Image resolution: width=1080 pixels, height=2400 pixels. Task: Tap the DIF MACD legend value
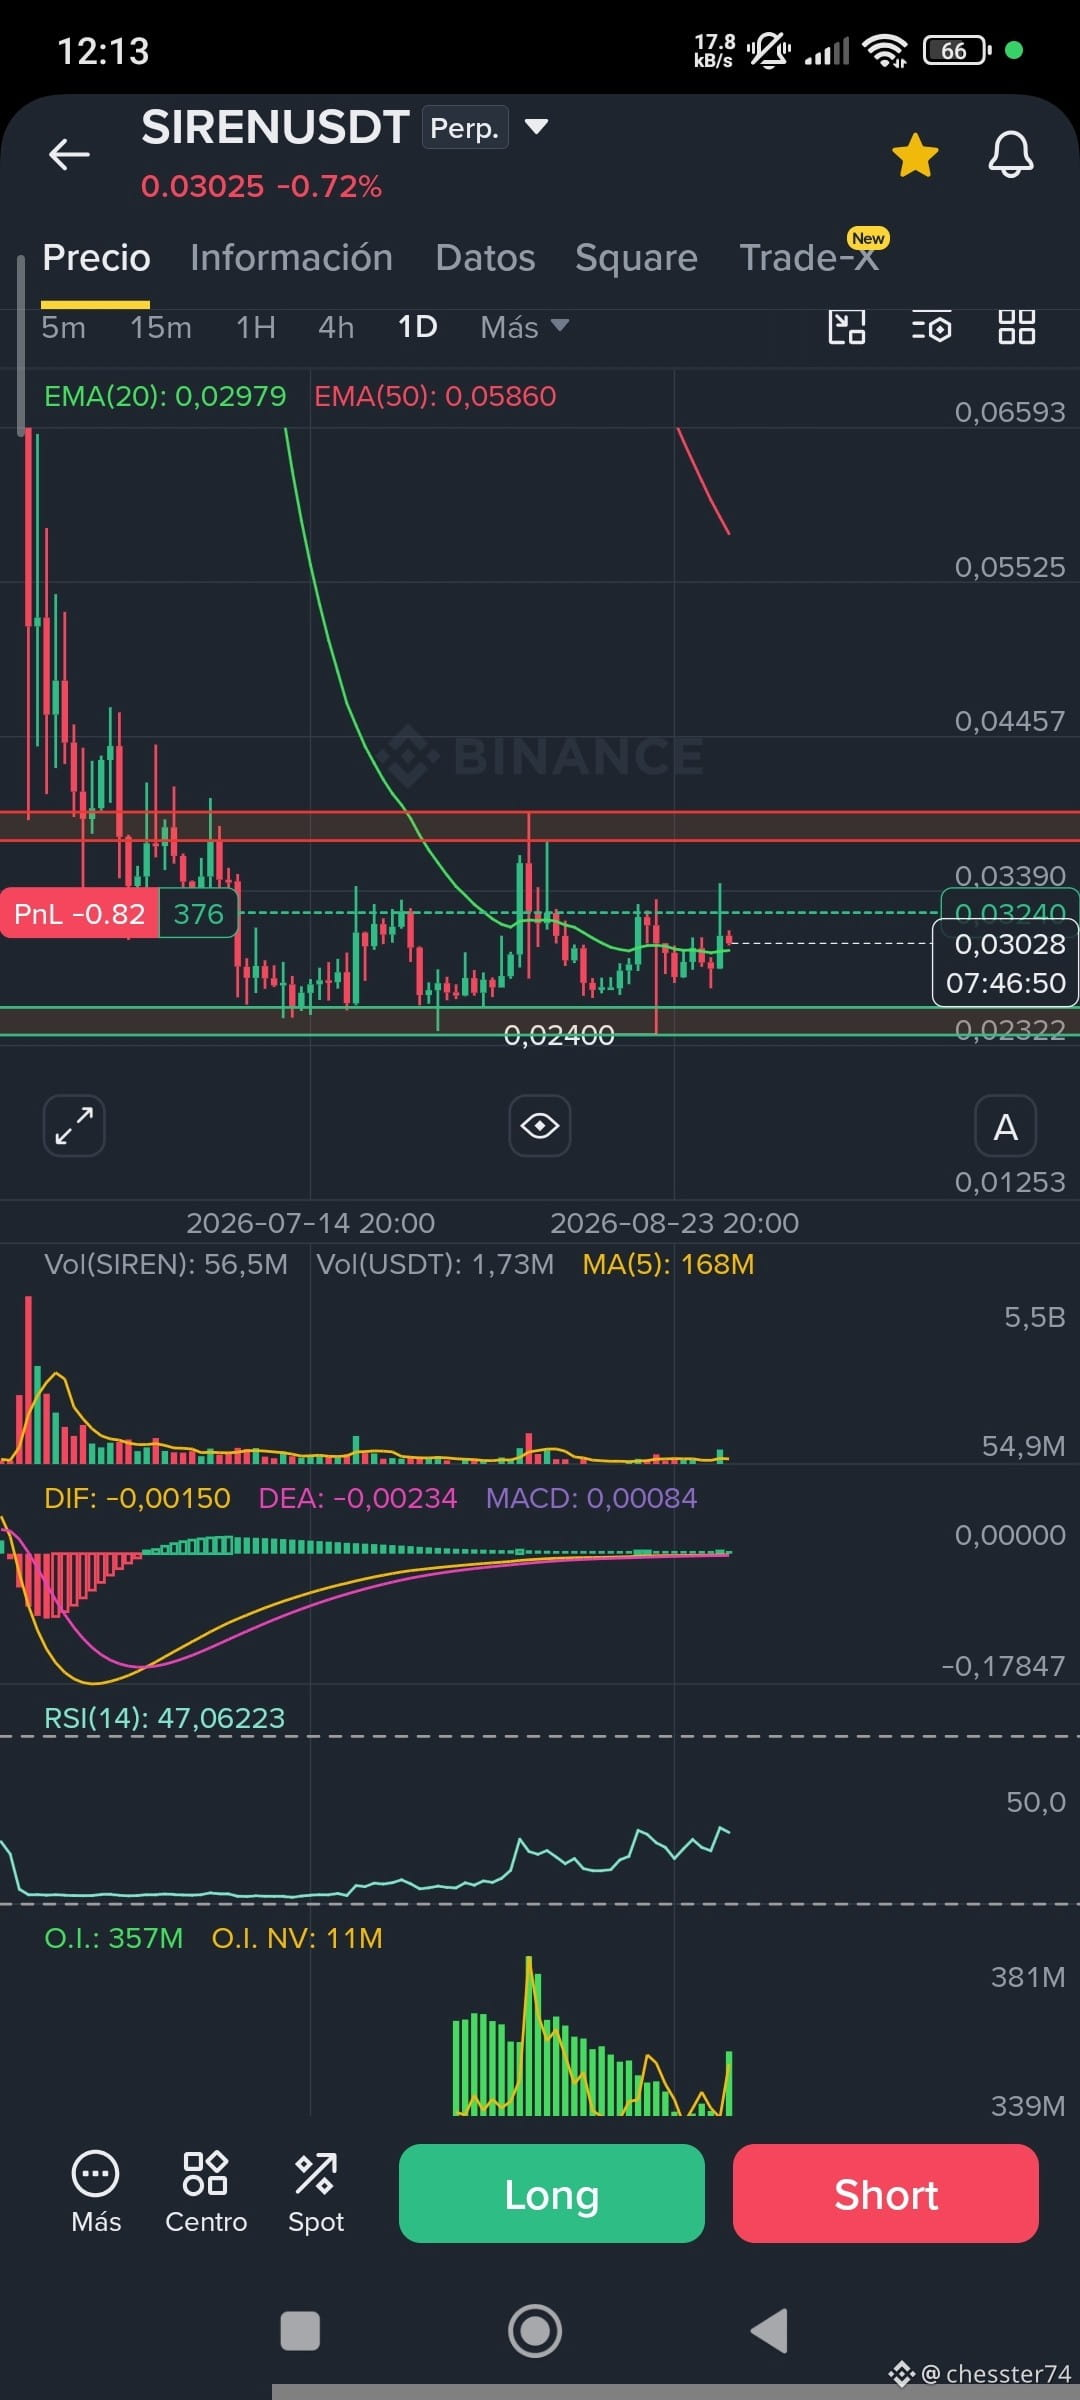pos(137,1498)
